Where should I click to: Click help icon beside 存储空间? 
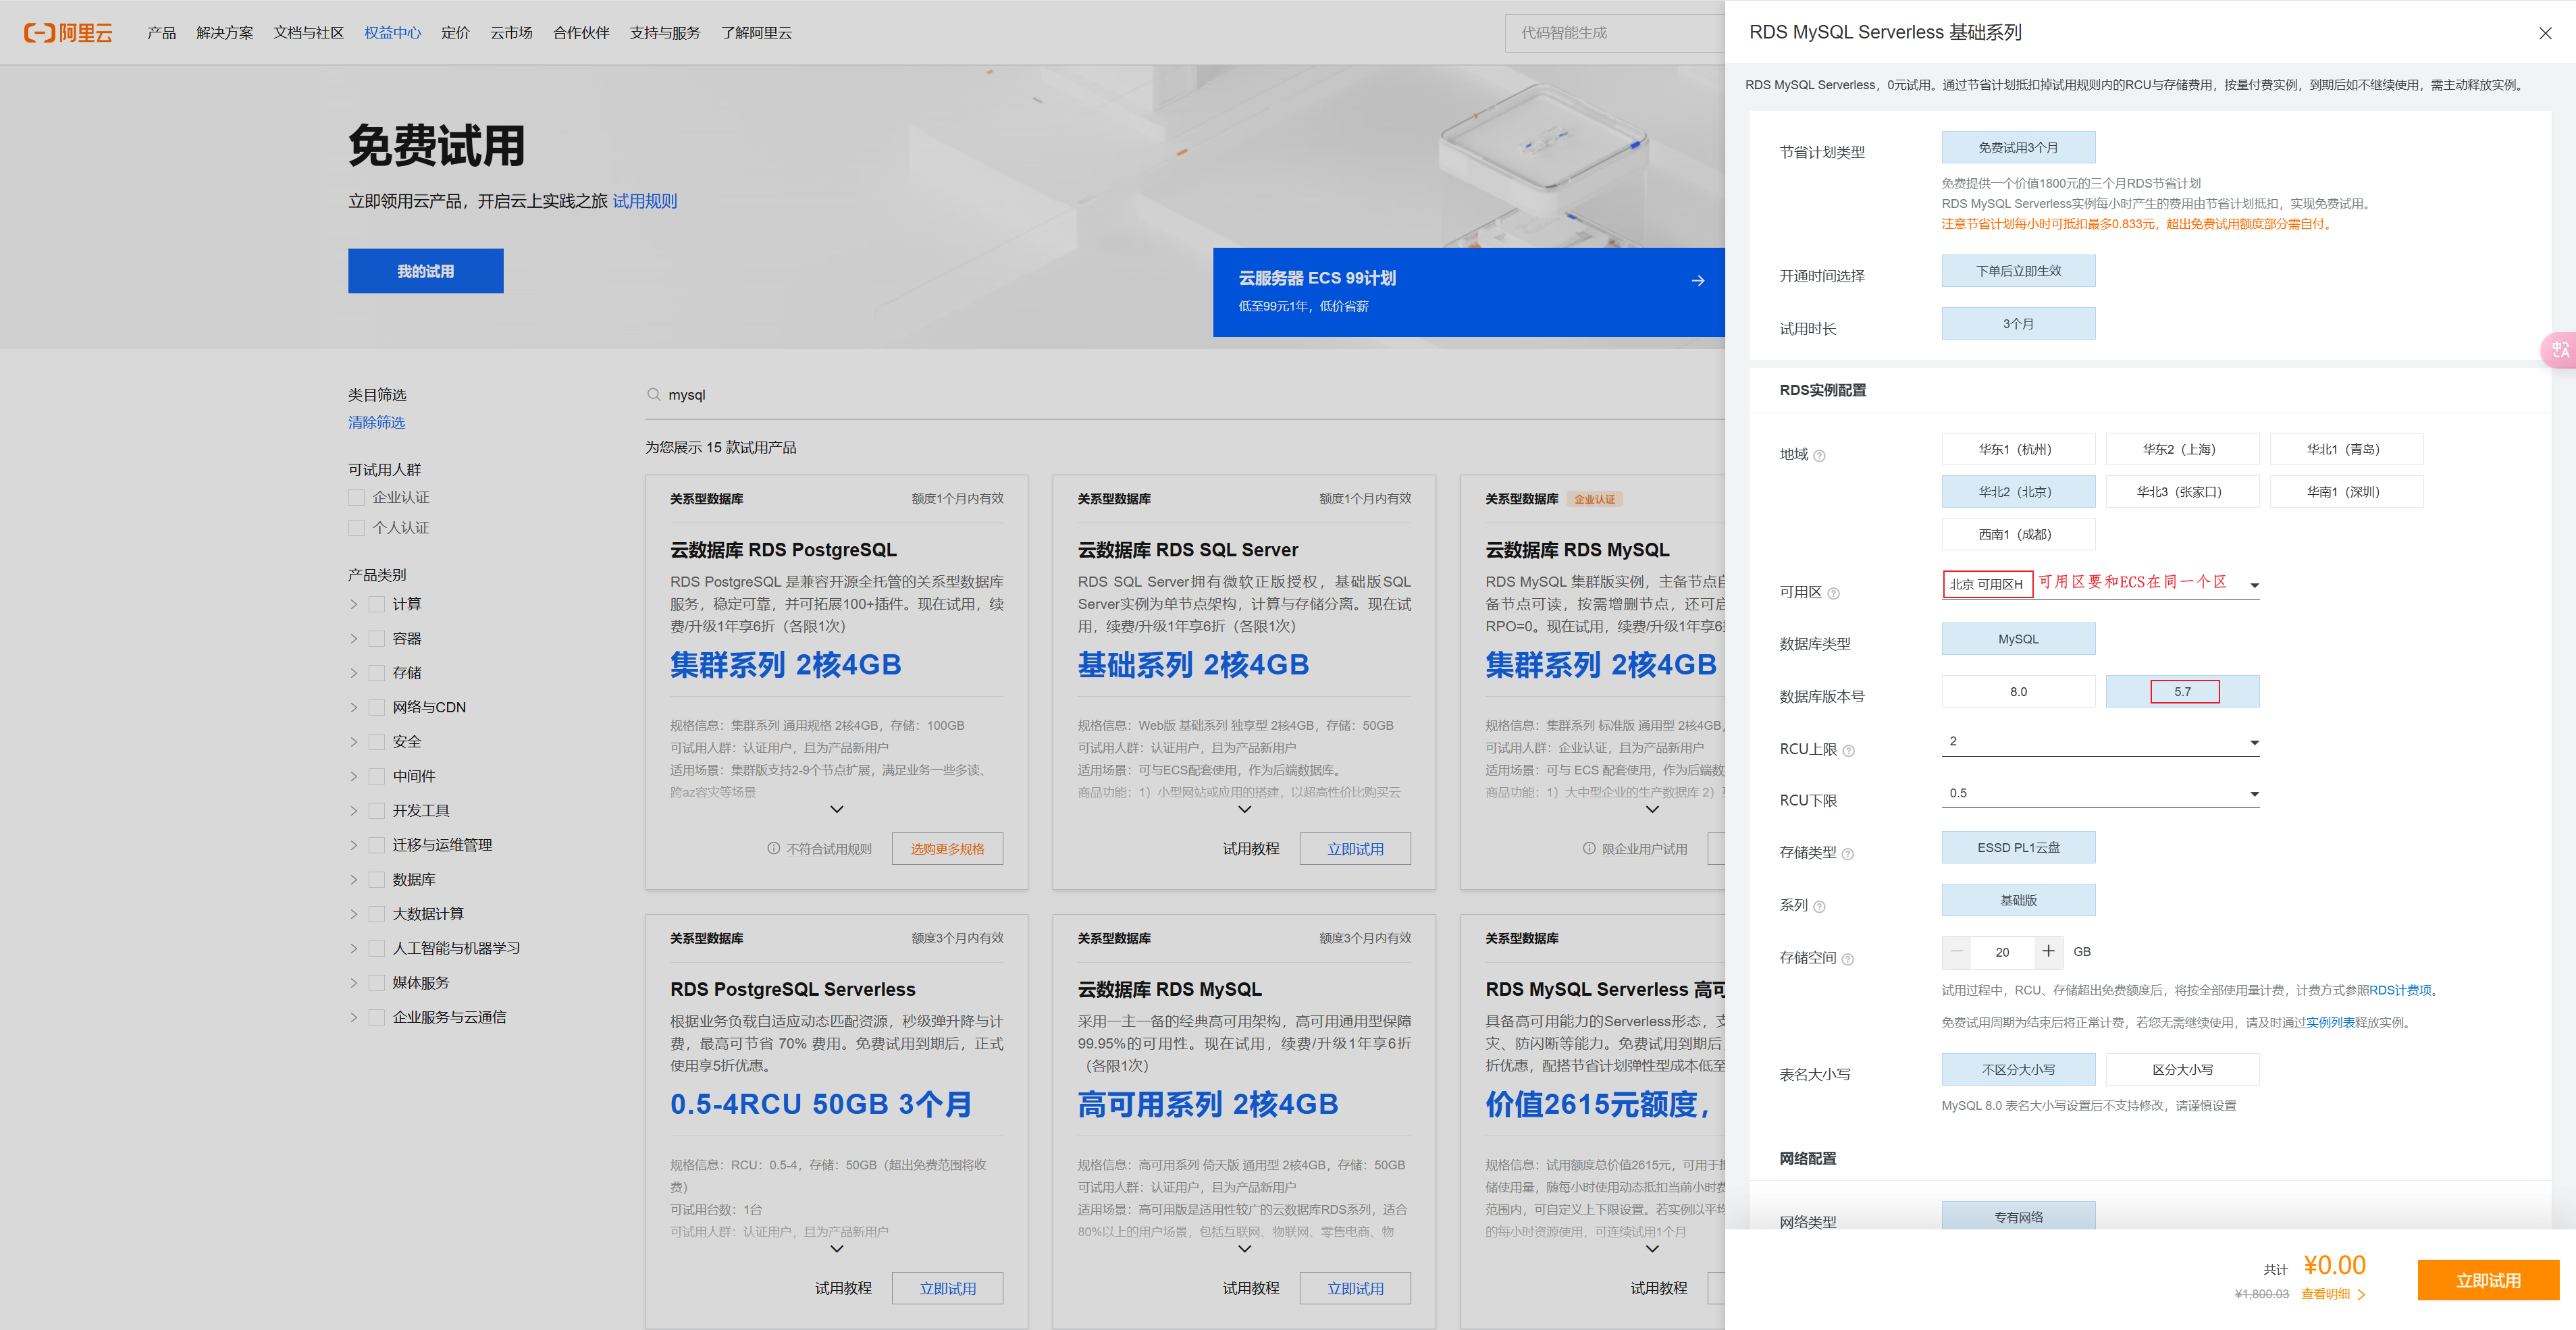[1847, 960]
